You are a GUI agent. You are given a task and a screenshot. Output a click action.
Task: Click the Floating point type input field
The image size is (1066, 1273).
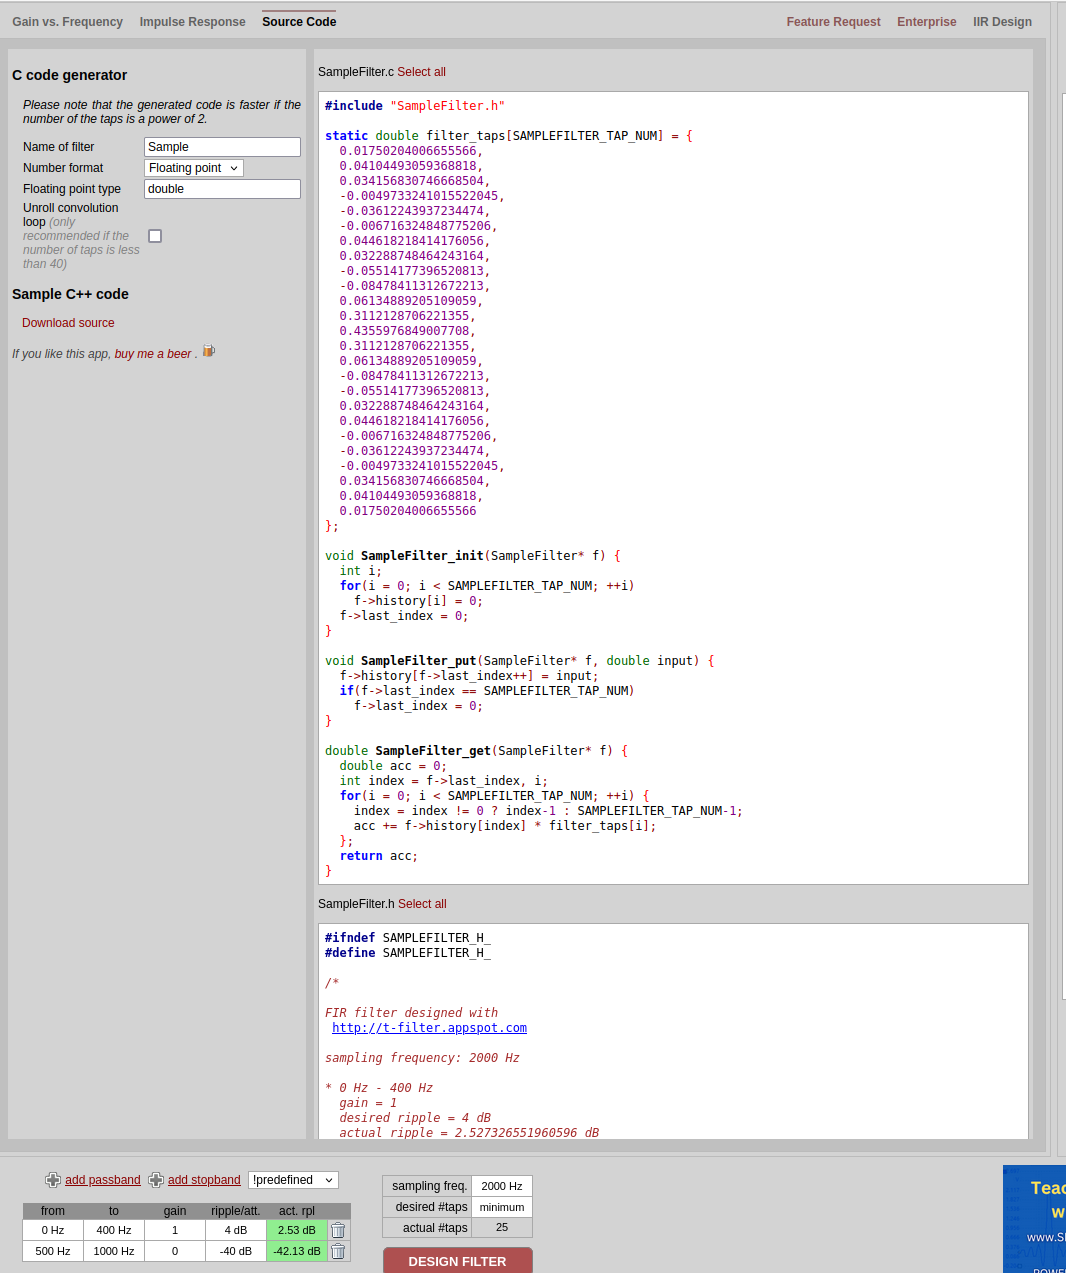[222, 189]
